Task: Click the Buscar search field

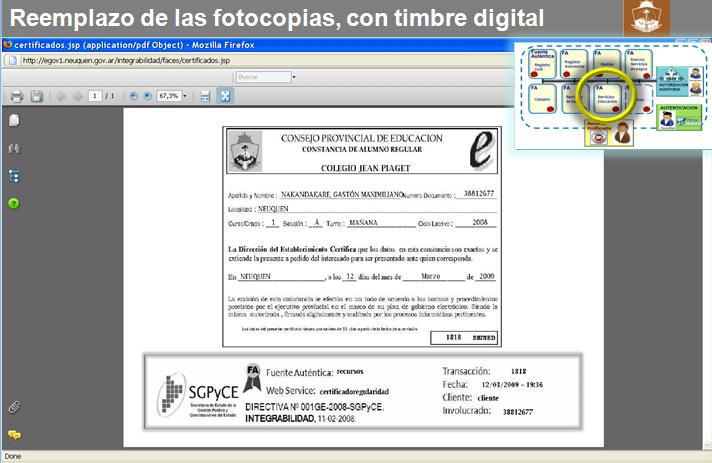Action: coord(260,77)
